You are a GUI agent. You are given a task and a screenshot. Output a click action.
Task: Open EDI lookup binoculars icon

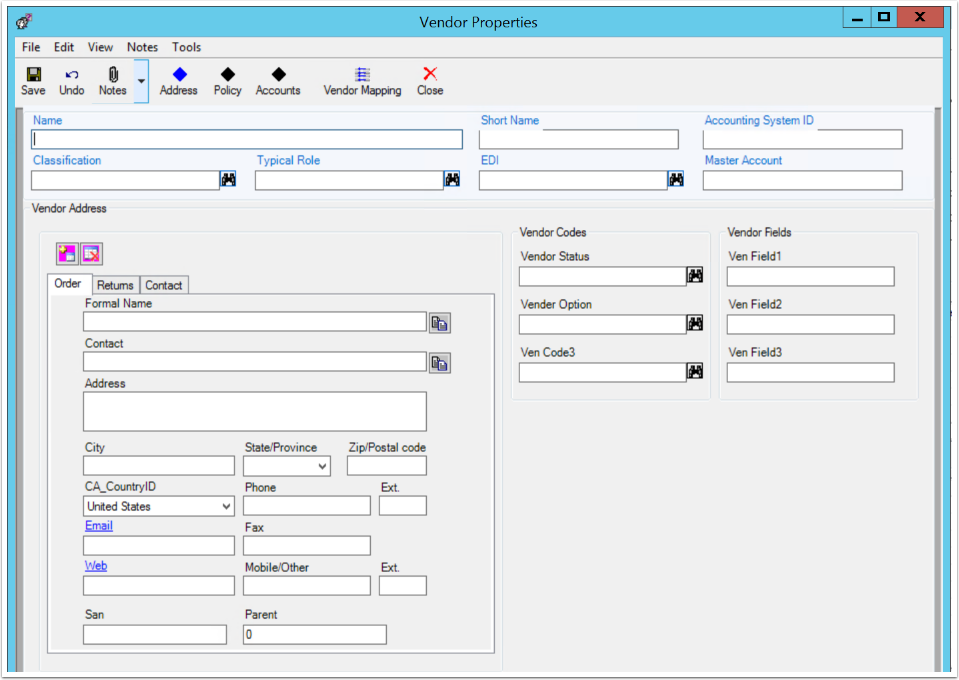(x=676, y=179)
